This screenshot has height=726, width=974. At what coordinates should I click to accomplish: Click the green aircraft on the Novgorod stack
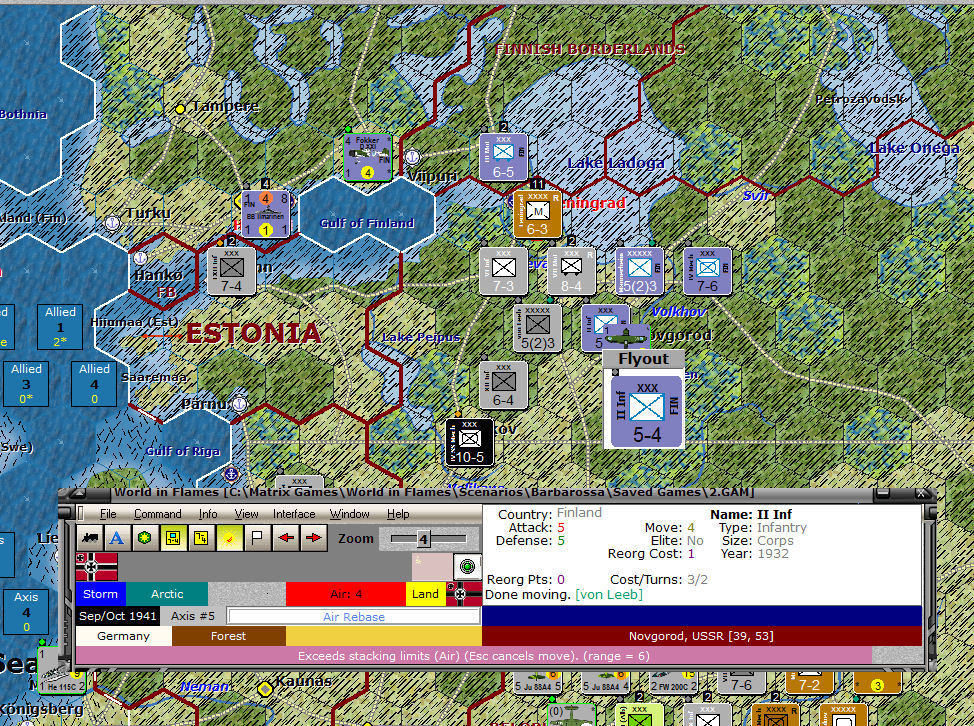[x=626, y=336]
